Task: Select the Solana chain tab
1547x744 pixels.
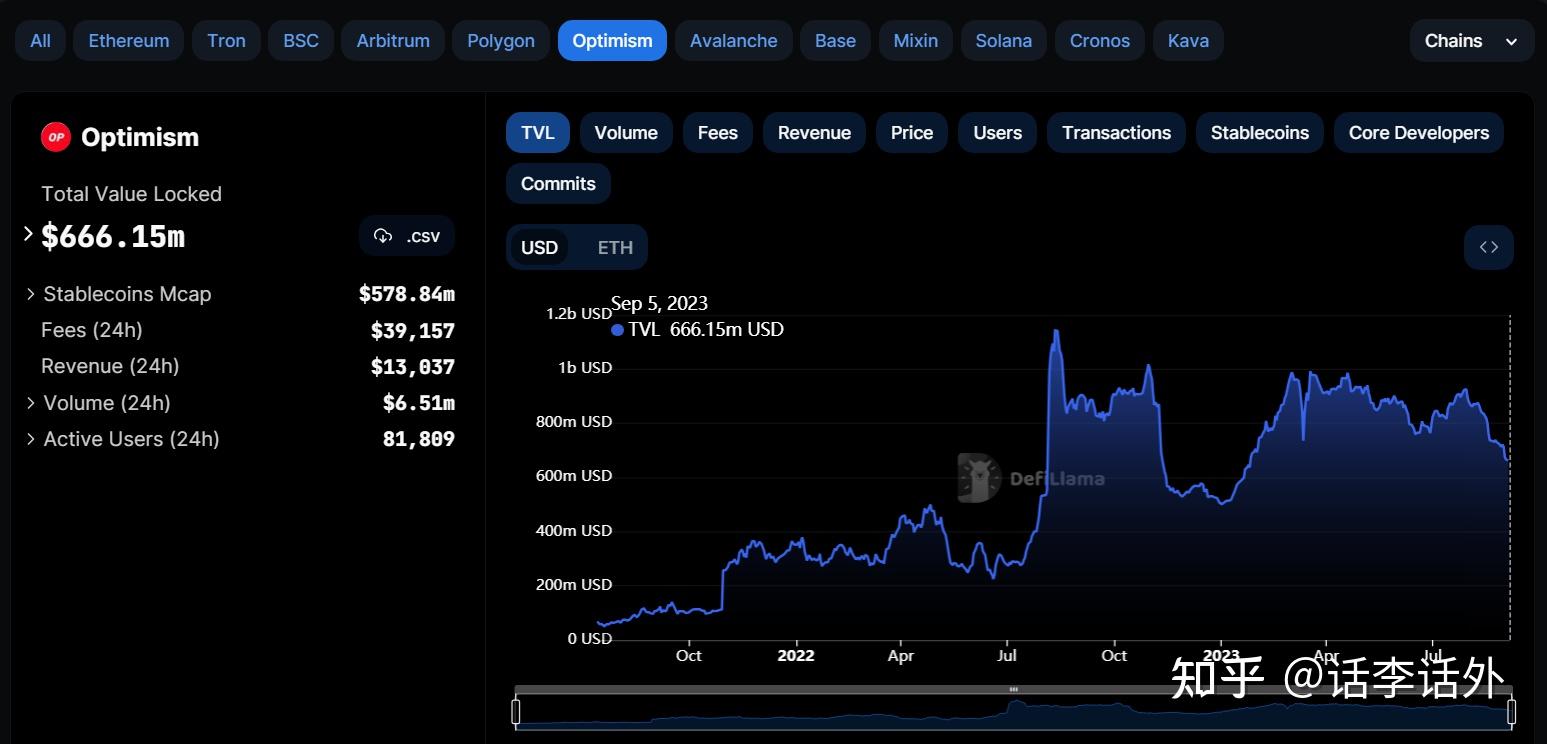Action: coord(1004,41)
